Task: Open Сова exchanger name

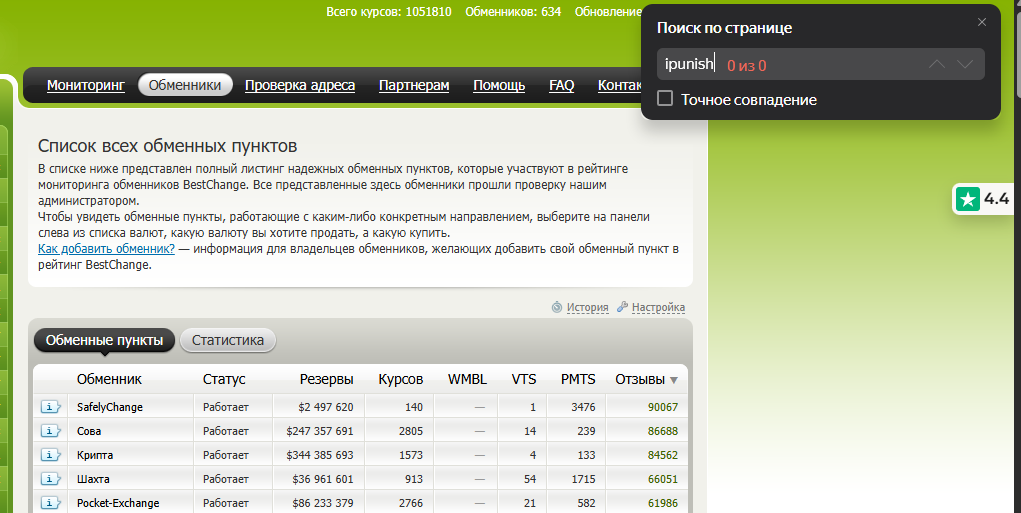Action: (x=89, y=431)
